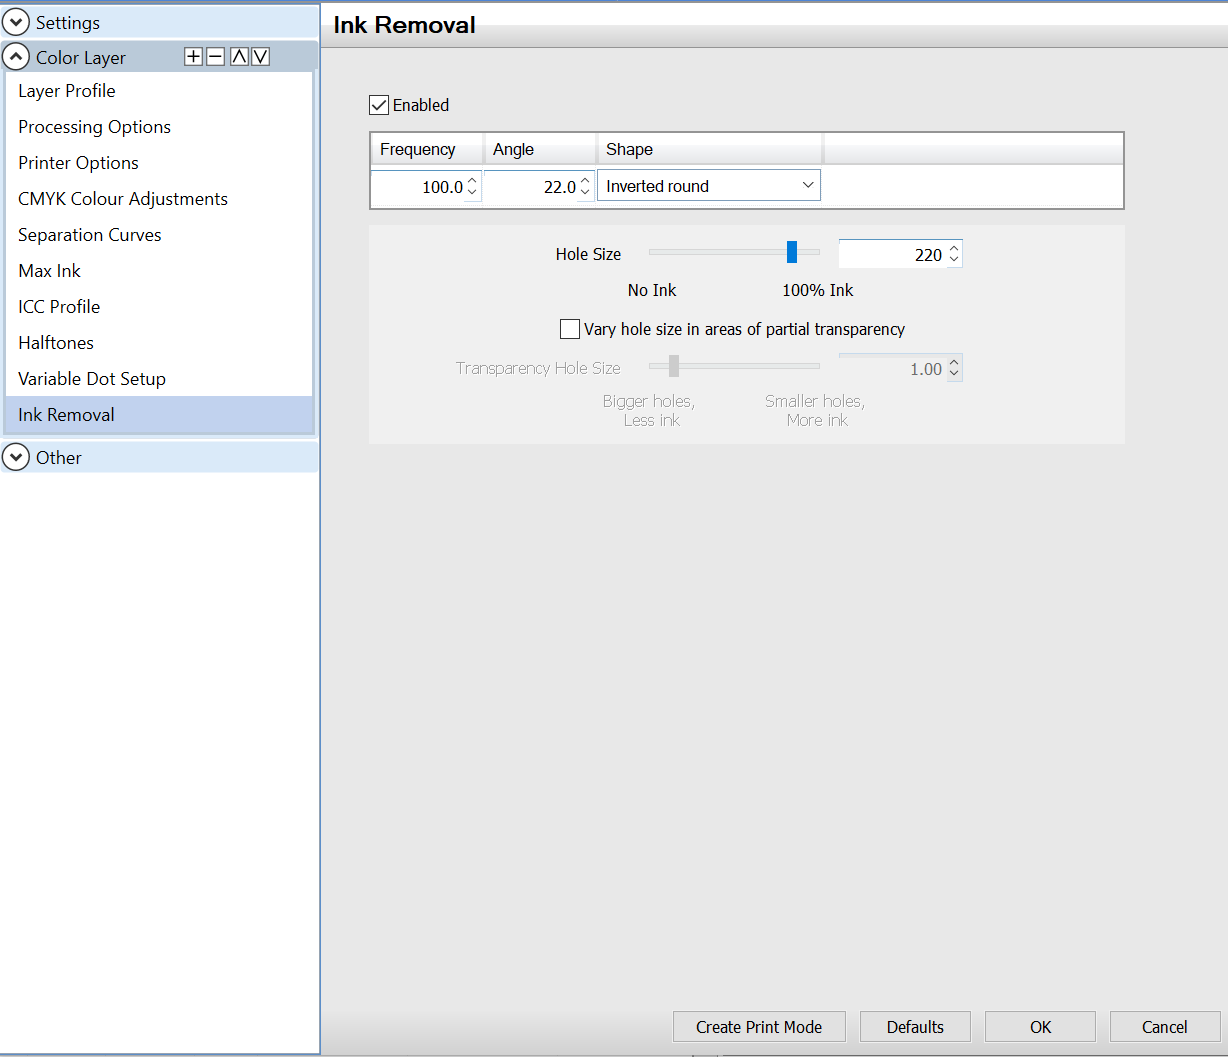Image resolution: width=1228 pixels, height=1057 pixels.
Task: Open the Layer Profile page
Action: 159,91
